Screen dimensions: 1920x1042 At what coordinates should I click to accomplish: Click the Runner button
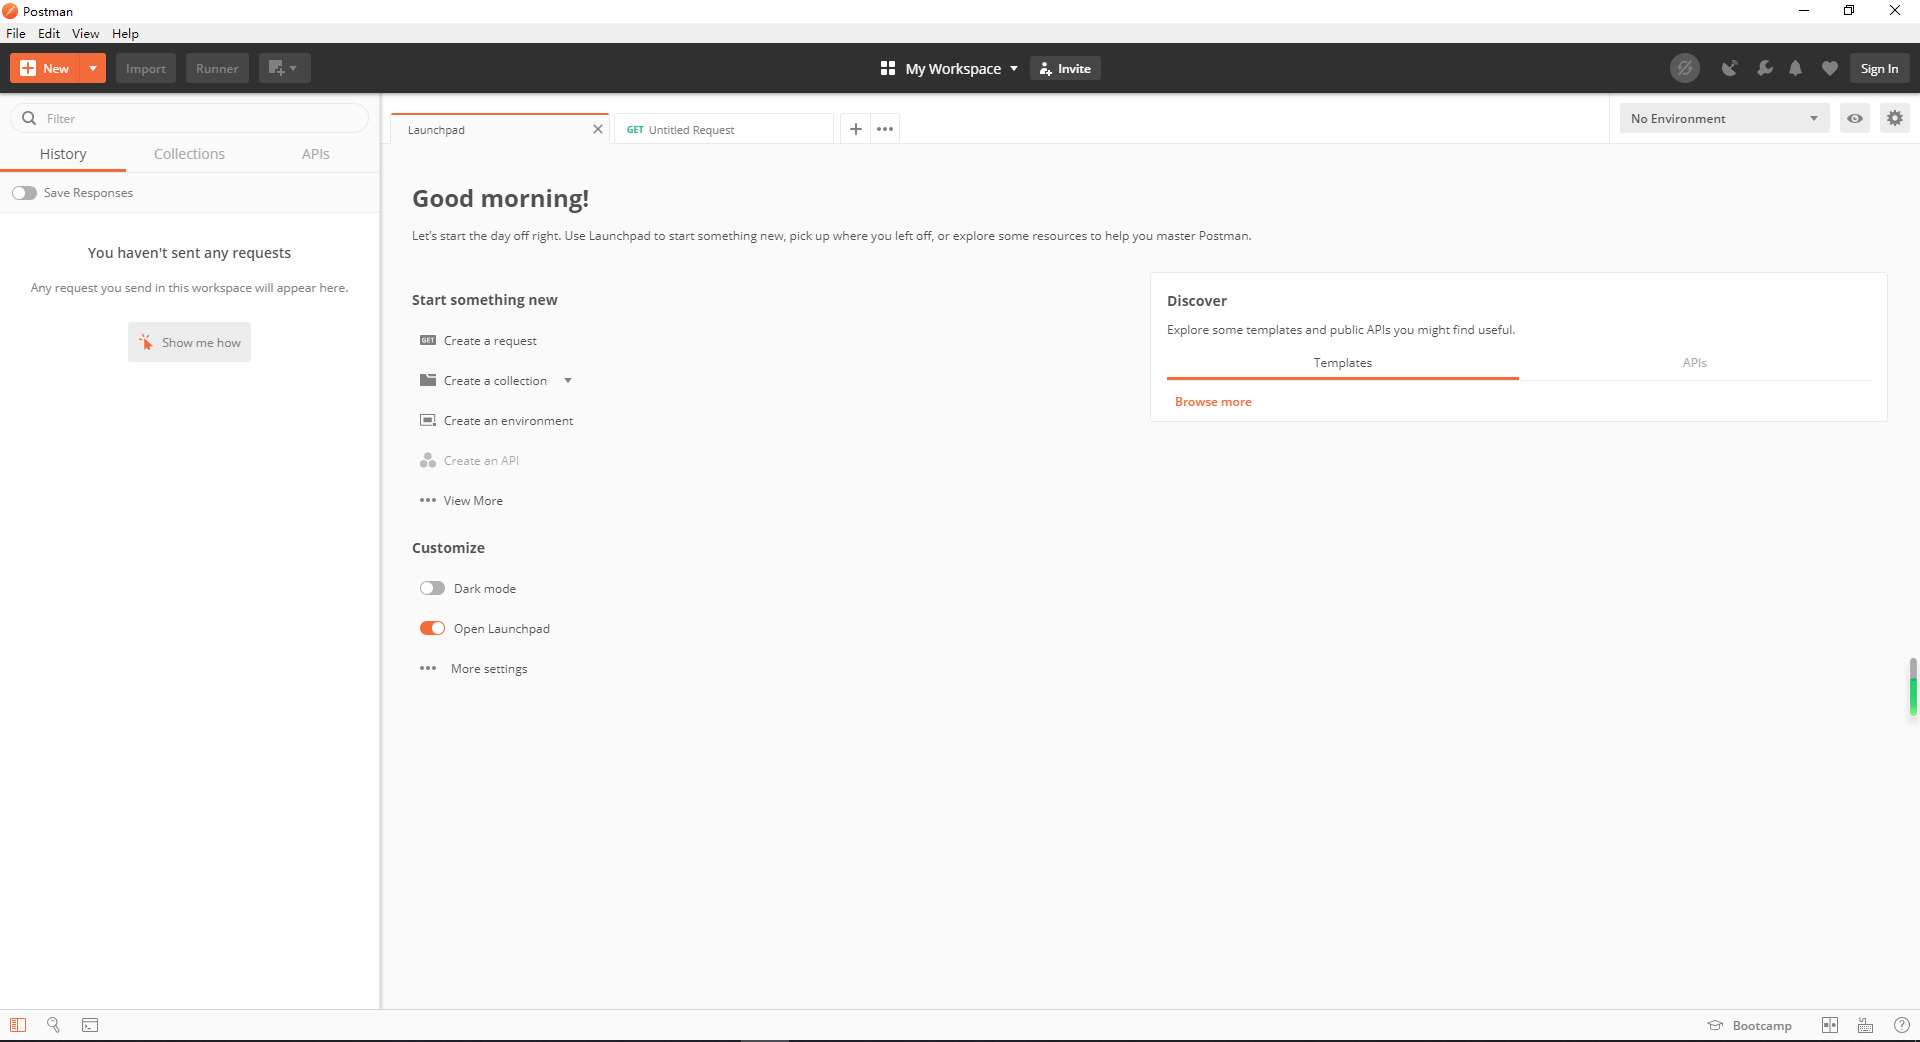pos(217,68)
